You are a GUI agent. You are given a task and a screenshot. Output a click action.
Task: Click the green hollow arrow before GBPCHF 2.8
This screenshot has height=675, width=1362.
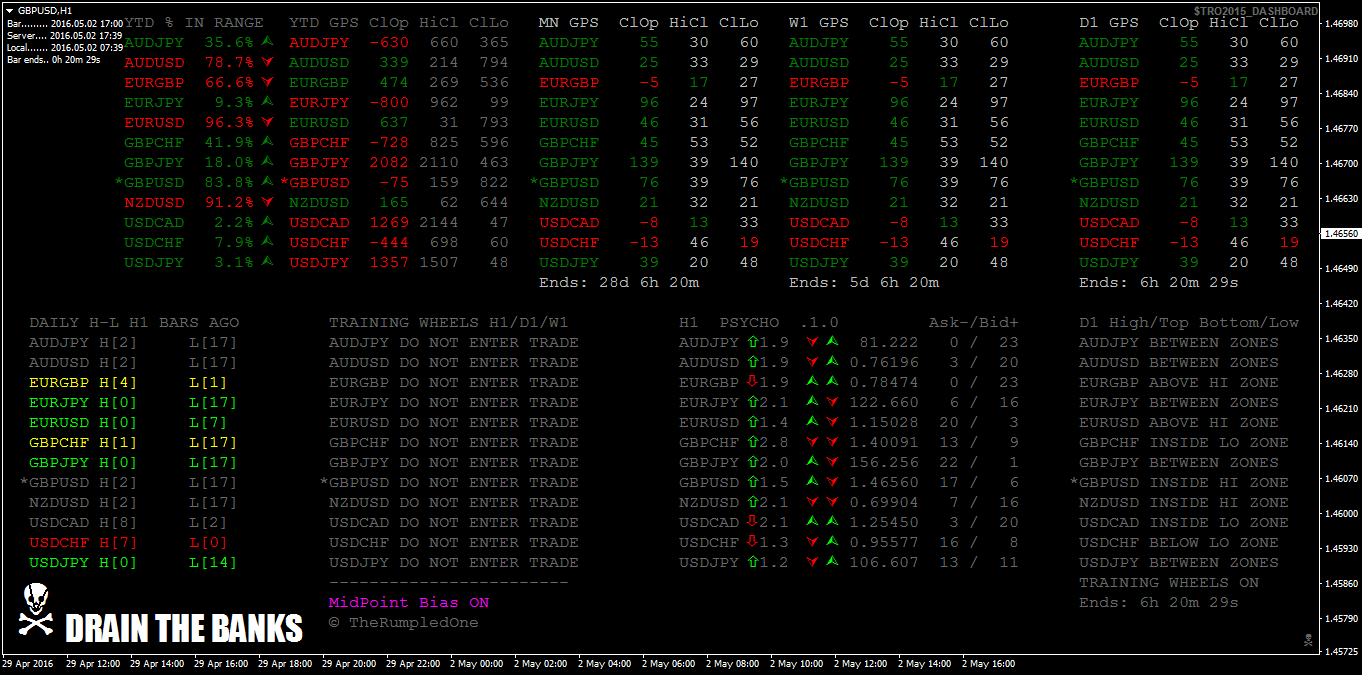[x=752, y=442]
